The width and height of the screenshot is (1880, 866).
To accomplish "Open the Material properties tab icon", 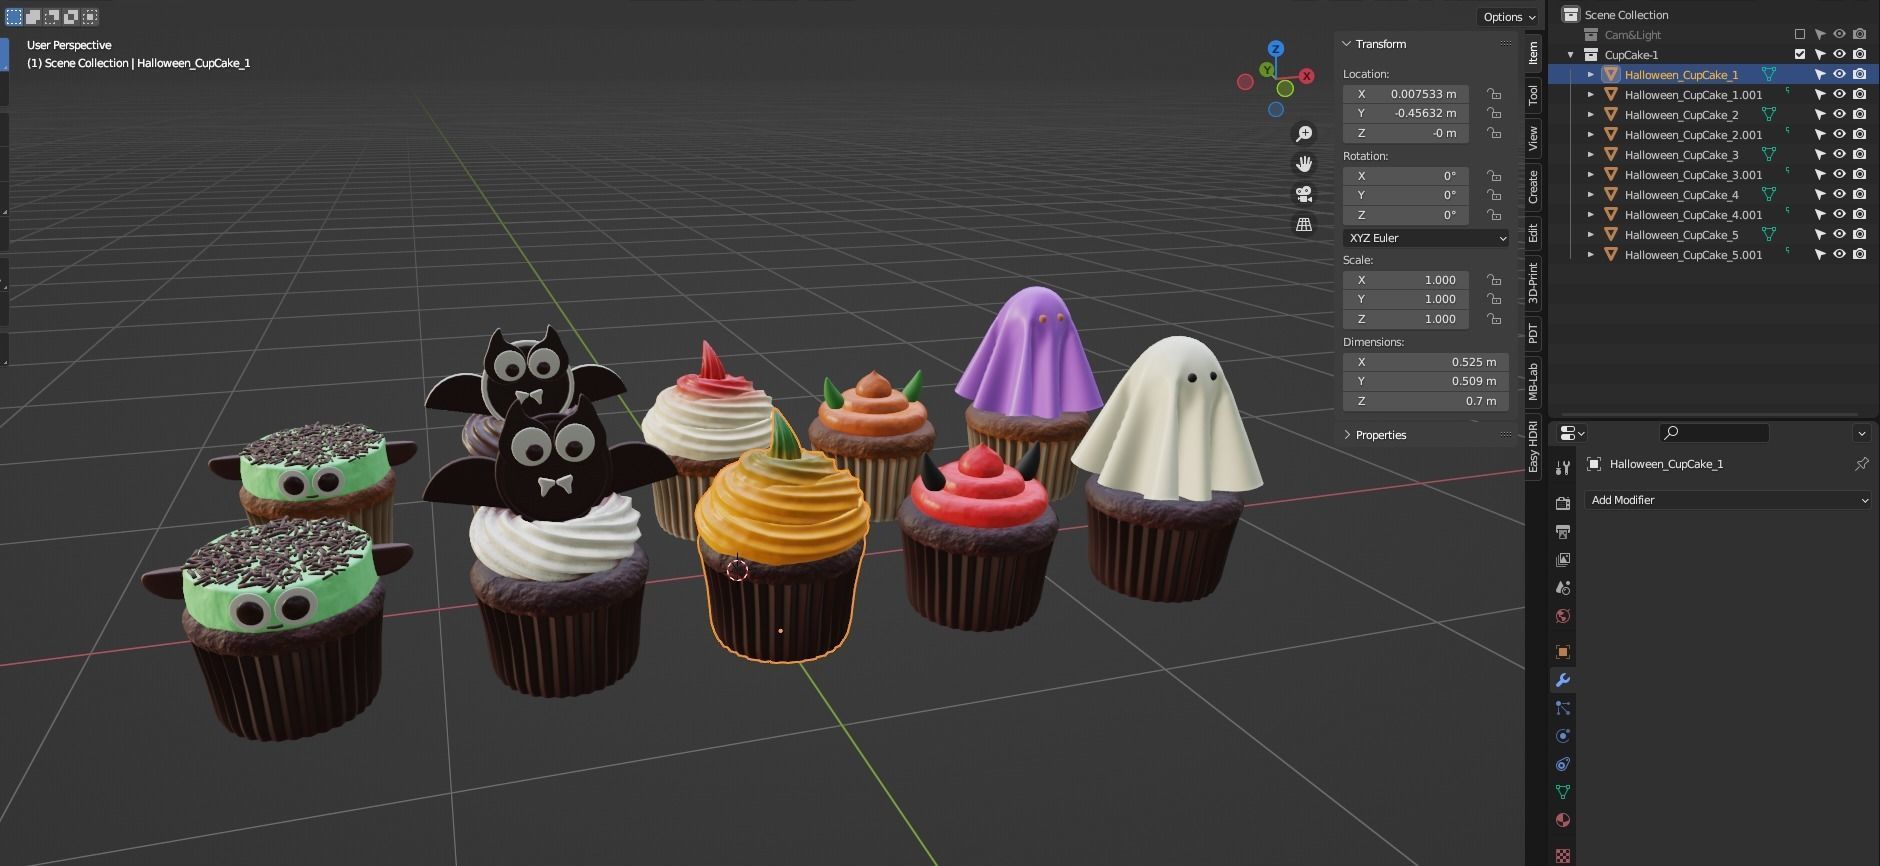I will pos(1563,819).
